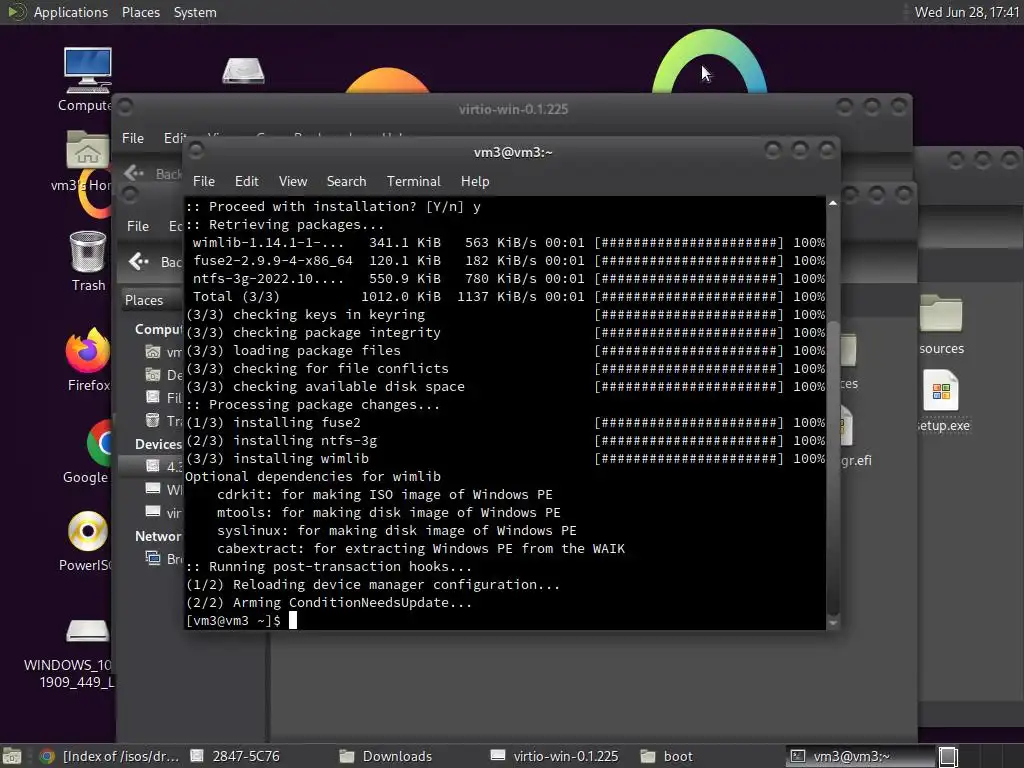
Task: Click the Back arrow in the virtio-win window
Action: (x=134, y=172)
